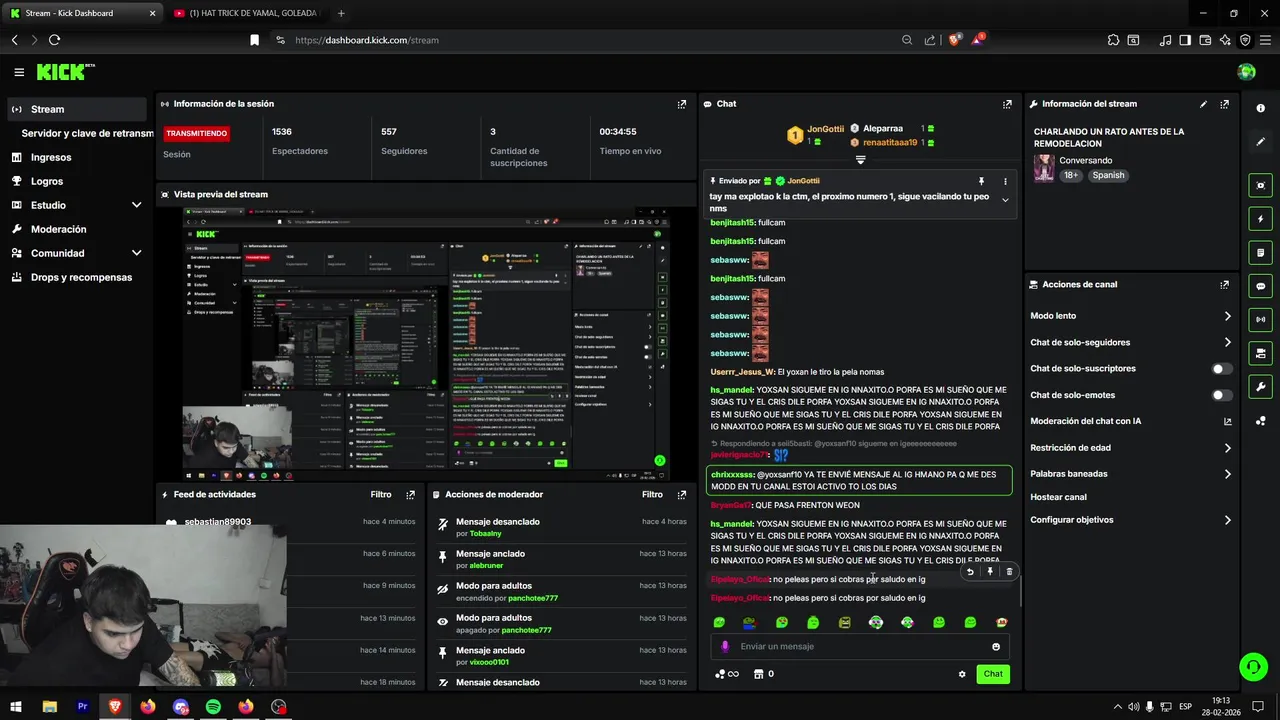This screenshot has width=1280, height=720.
Task: Click the info icon in right sidebar
Action: pos(1260,108)
